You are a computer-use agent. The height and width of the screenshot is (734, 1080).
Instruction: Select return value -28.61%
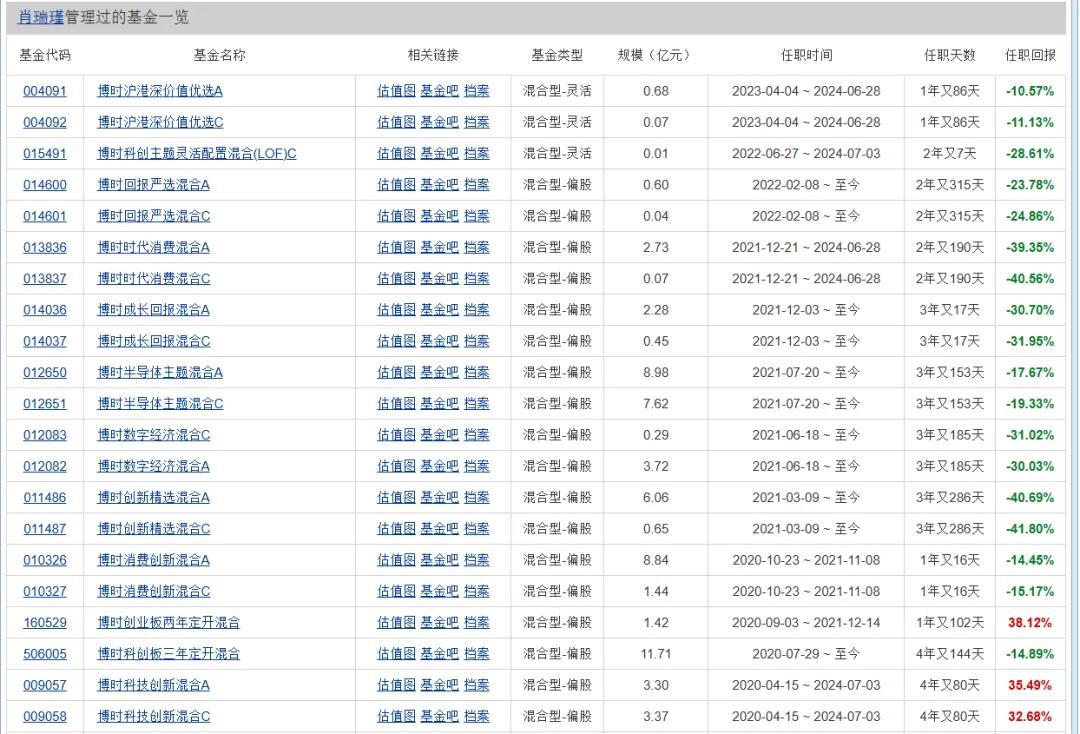[x=1030, y=154]
